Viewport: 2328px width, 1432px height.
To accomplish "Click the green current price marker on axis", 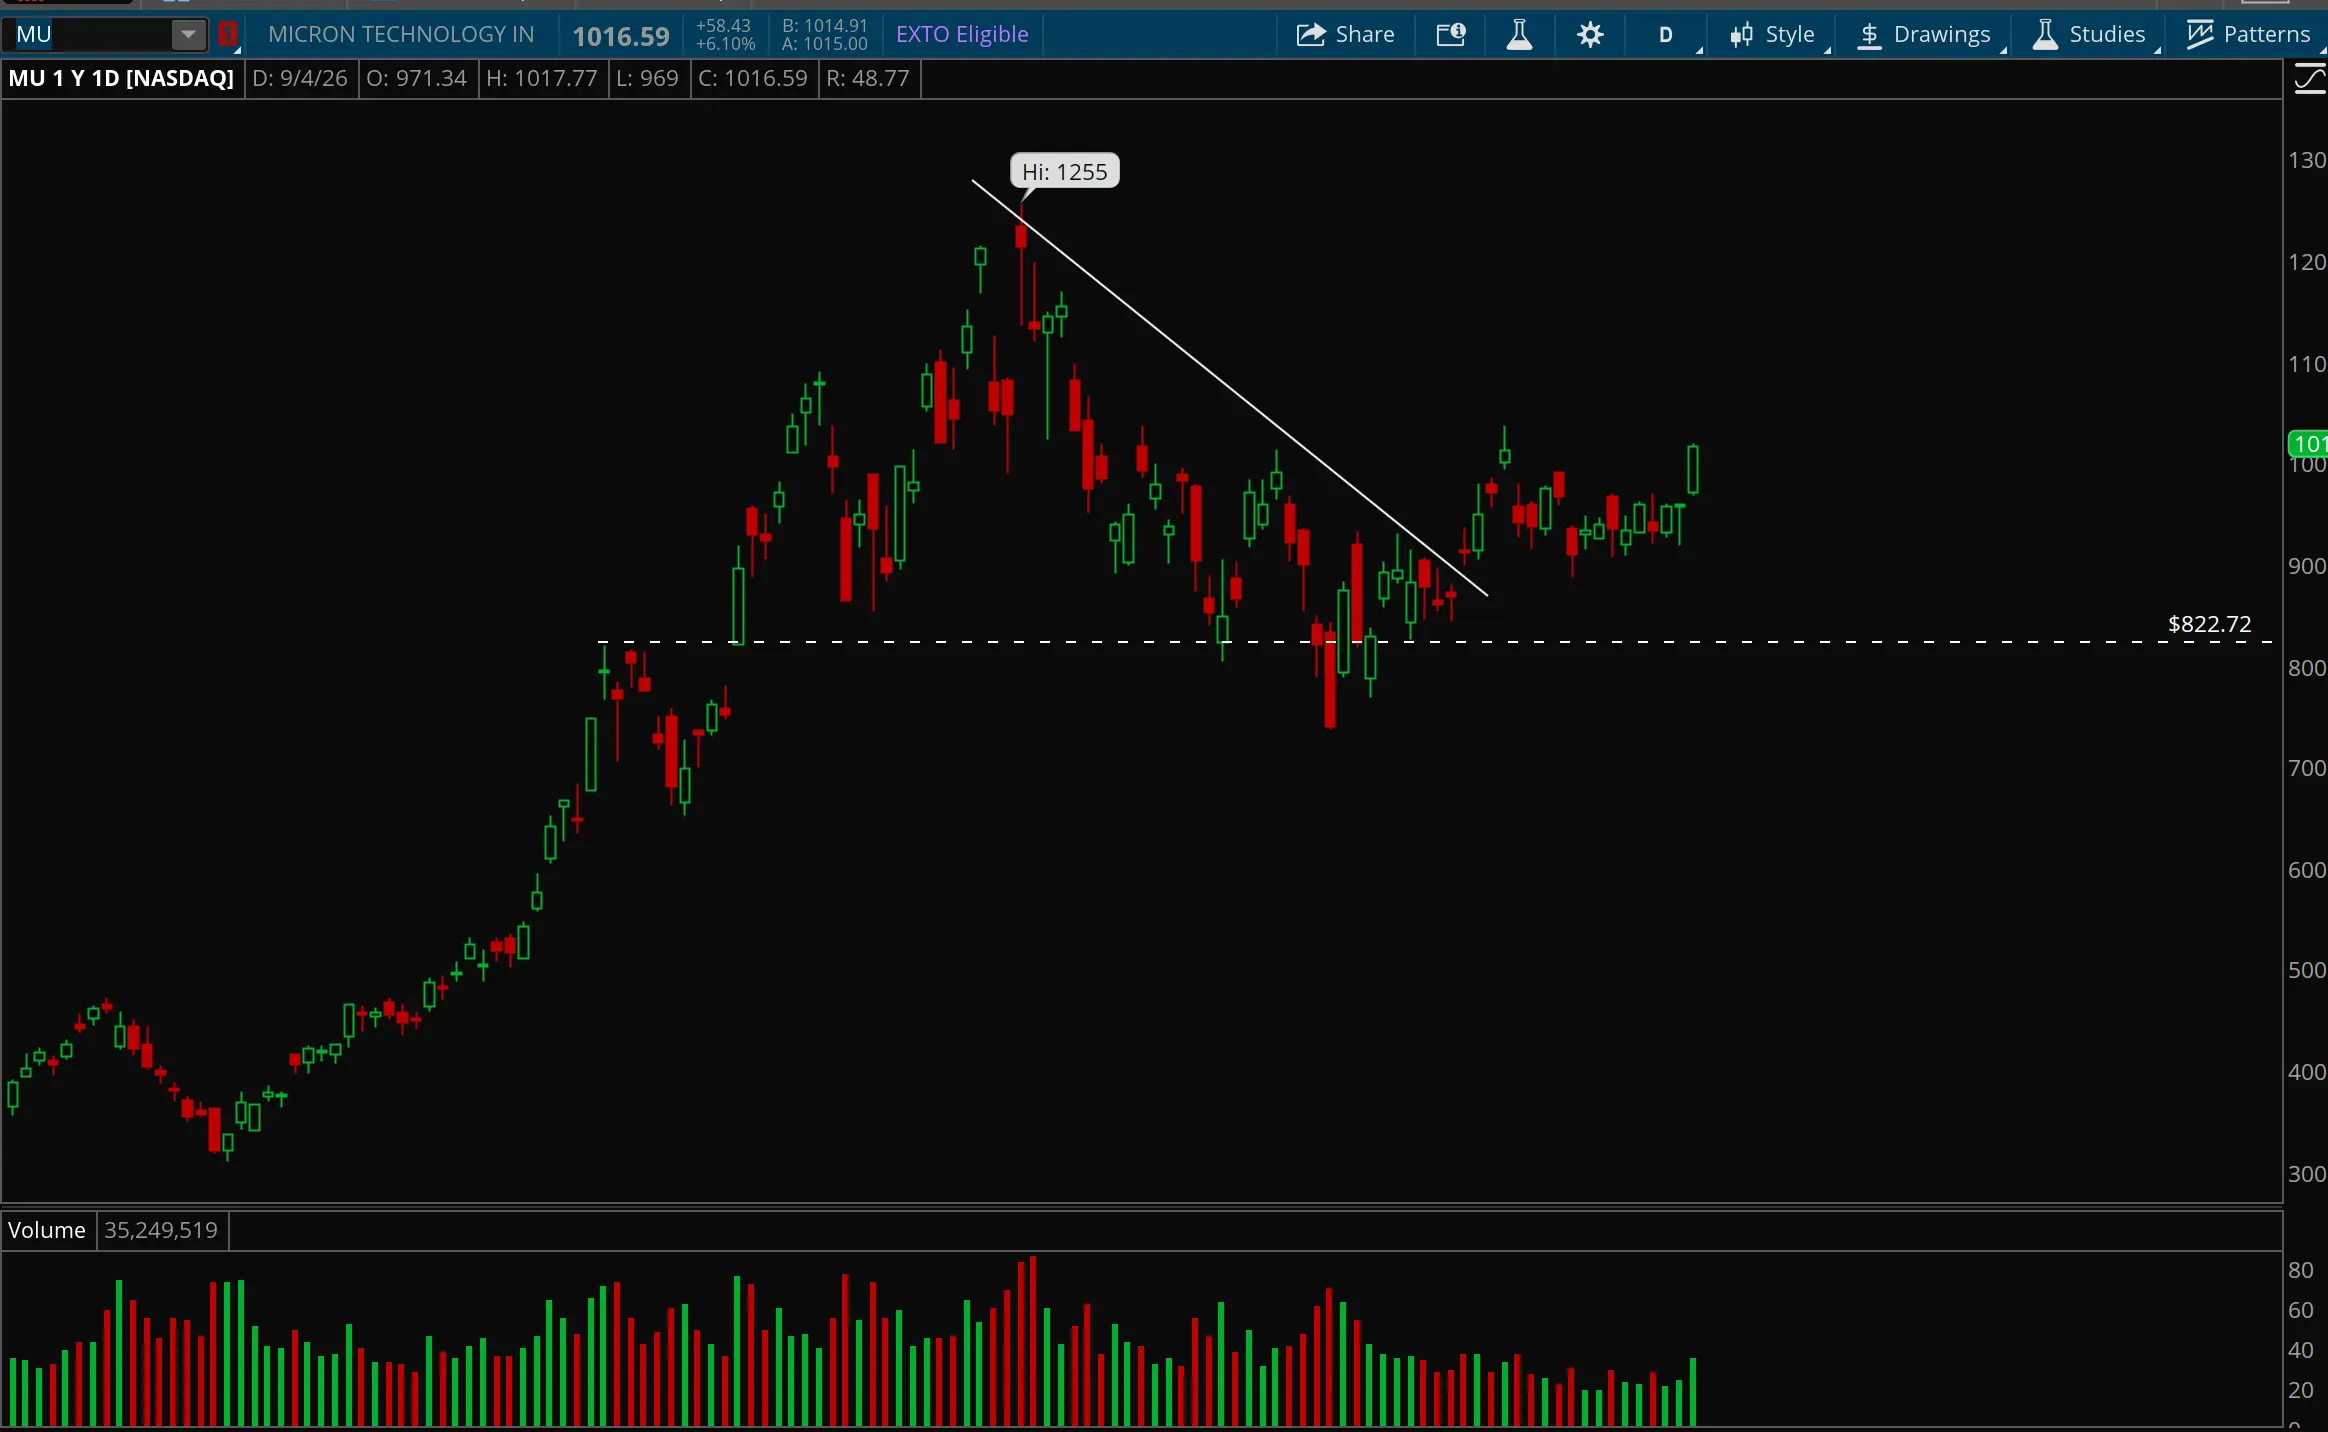I will coord(2308,443).
